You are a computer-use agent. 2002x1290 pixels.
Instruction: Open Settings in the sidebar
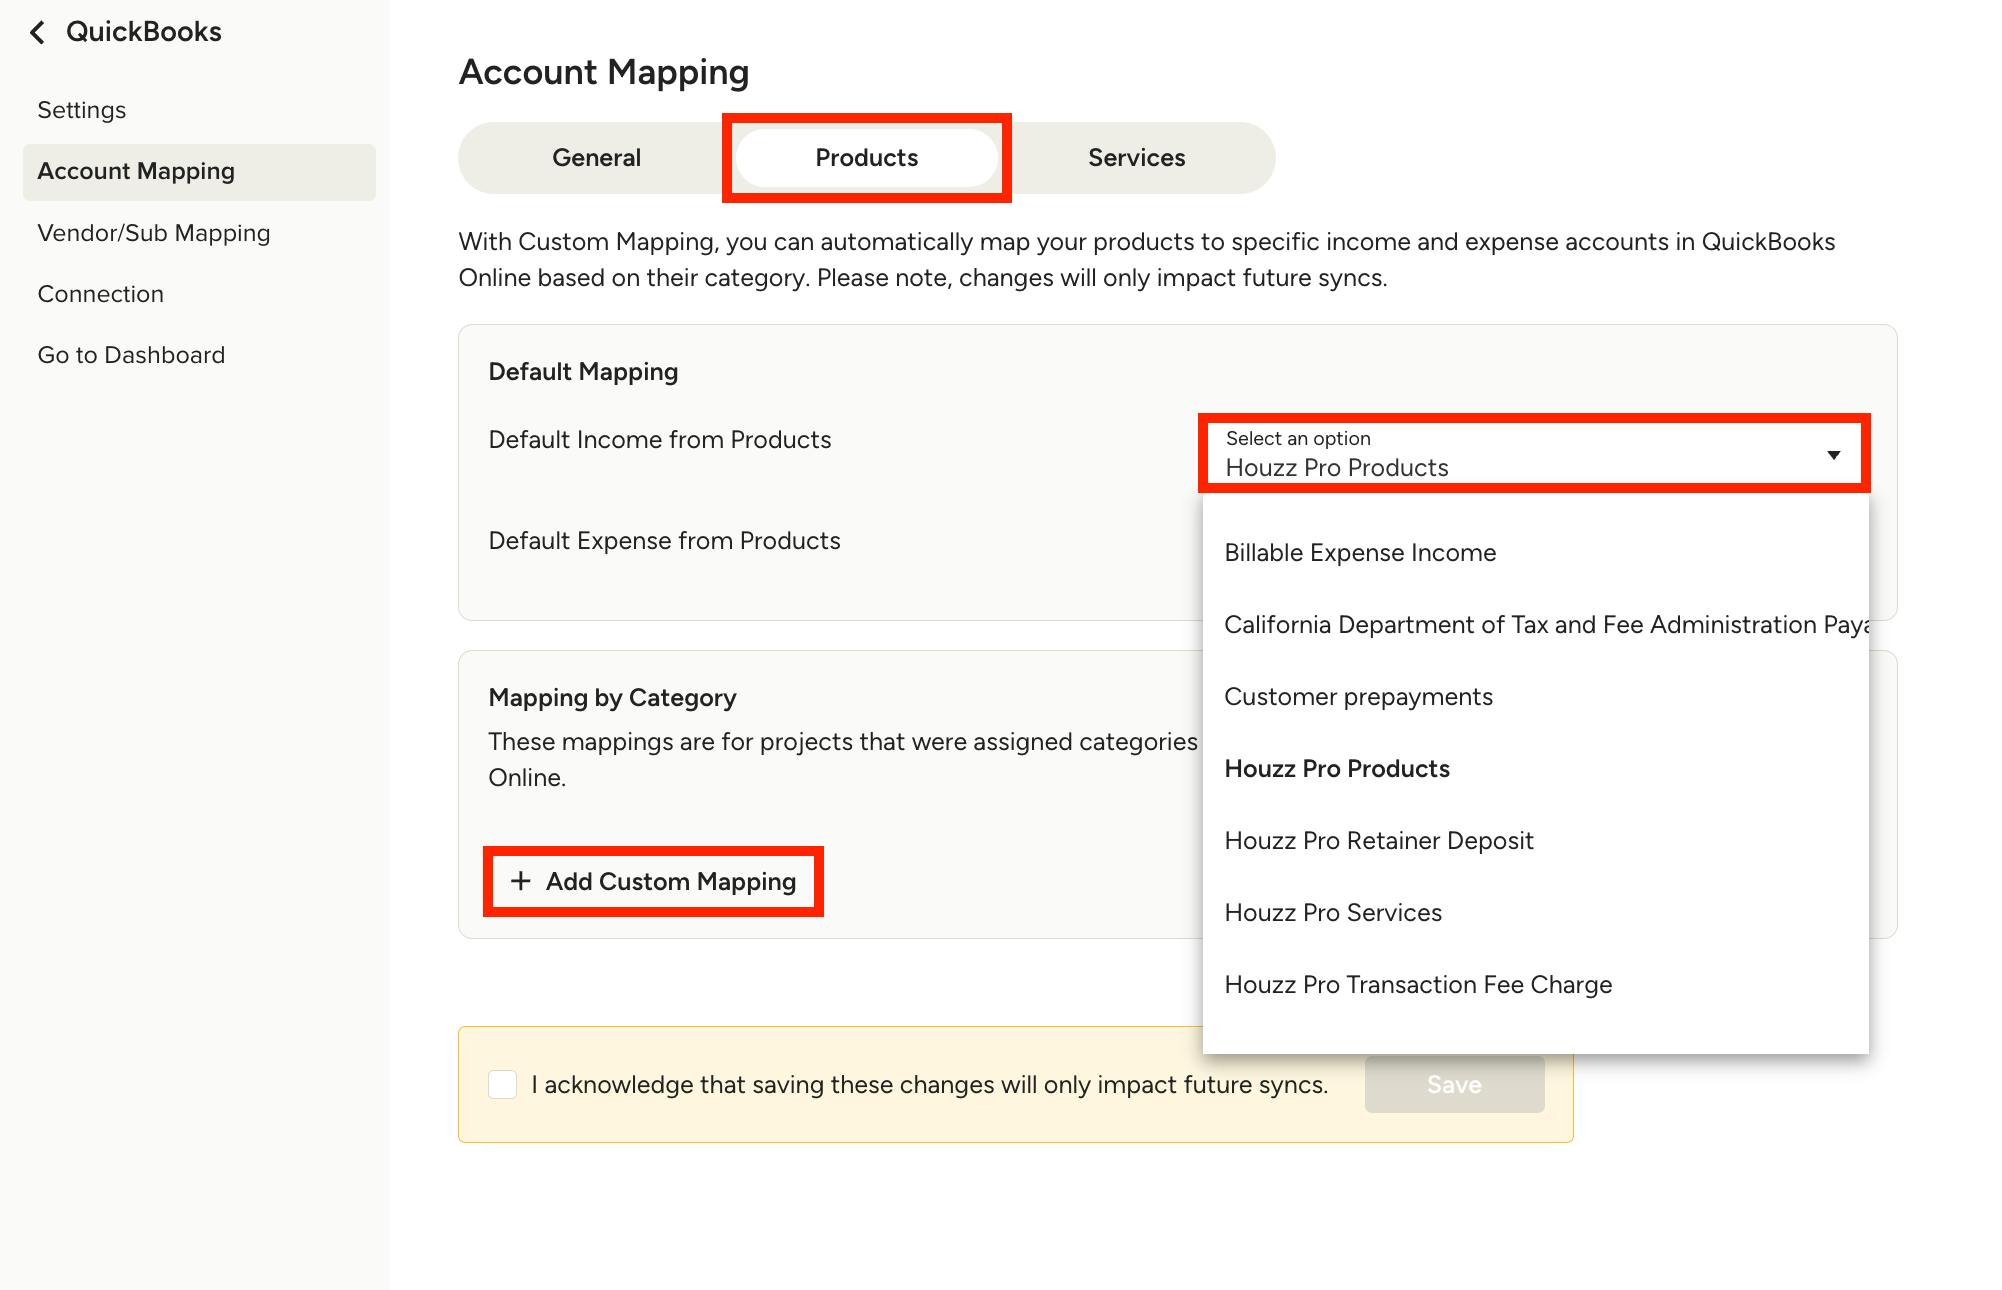click(x=82, y=110)
